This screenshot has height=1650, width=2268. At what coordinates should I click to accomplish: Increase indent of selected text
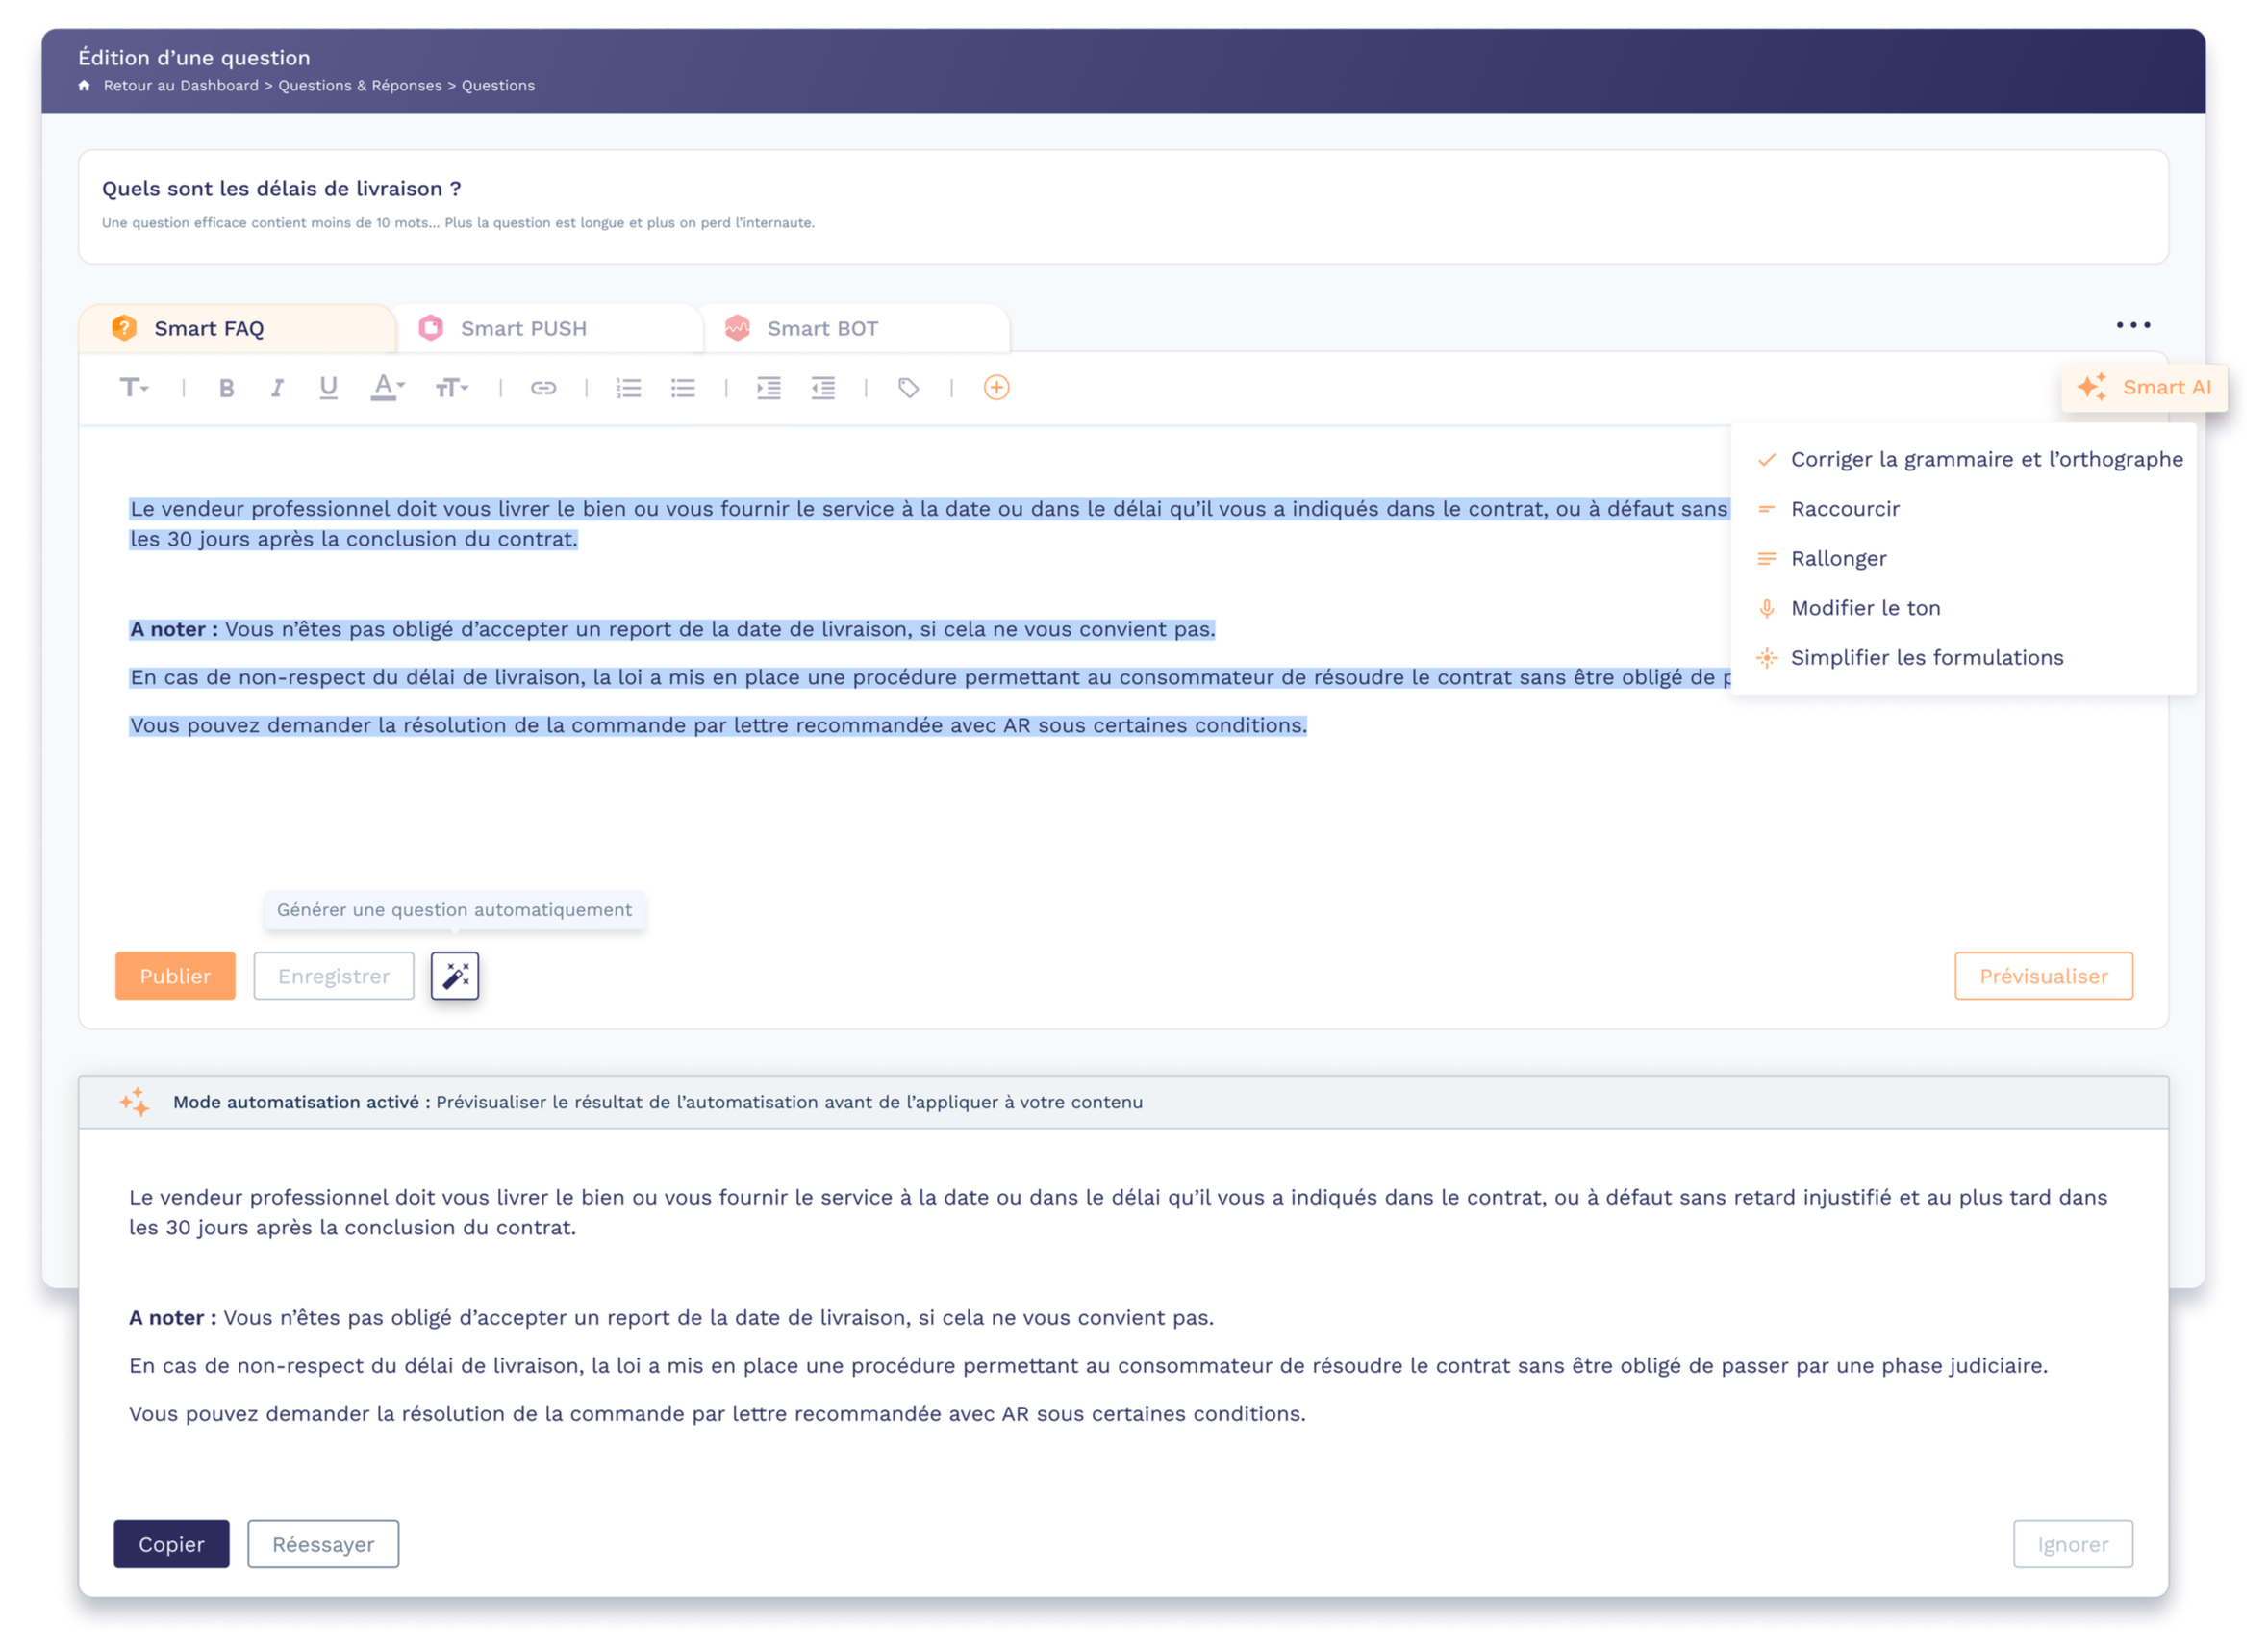click(768, 388)
